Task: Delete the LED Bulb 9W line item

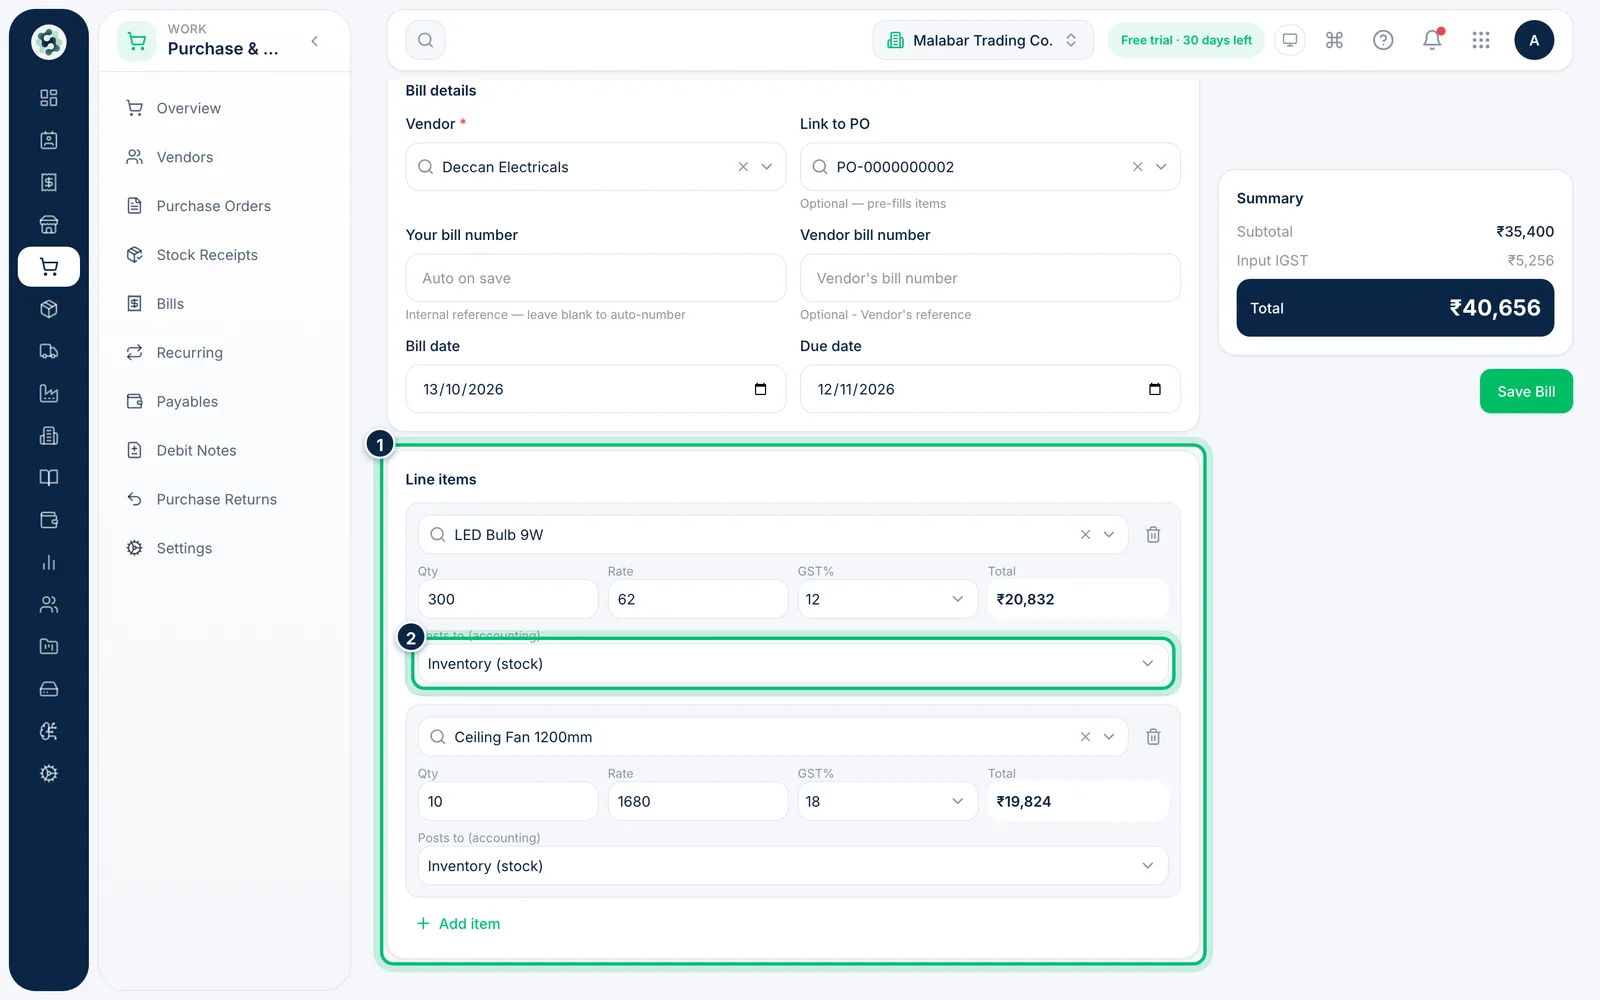Action: click(x=1153, y=535)
